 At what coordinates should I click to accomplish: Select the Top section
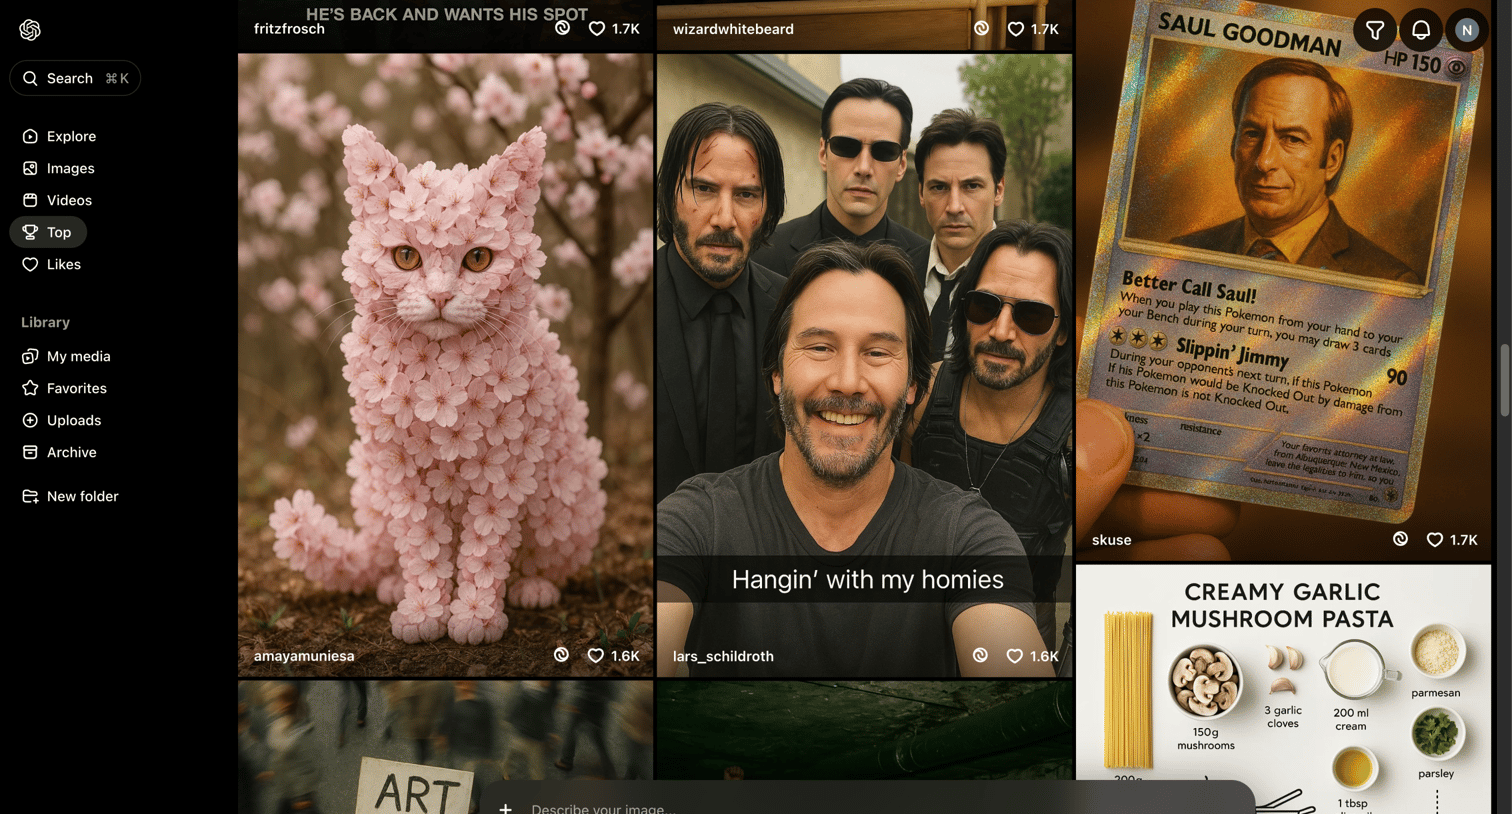pyautogui.click(x=48, y=232)
